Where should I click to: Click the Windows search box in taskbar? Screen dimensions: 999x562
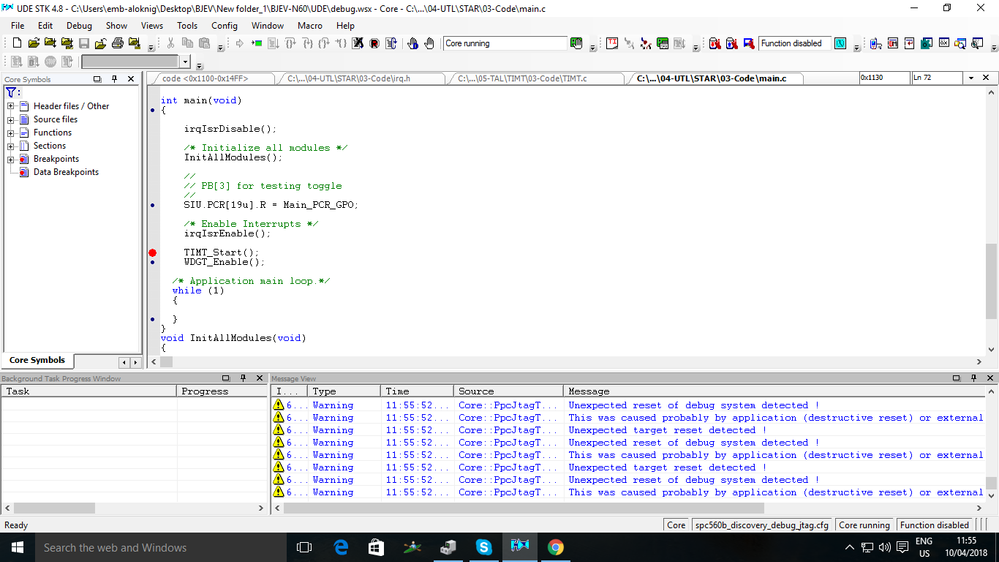pyautogui.click(x=159, y=547)
